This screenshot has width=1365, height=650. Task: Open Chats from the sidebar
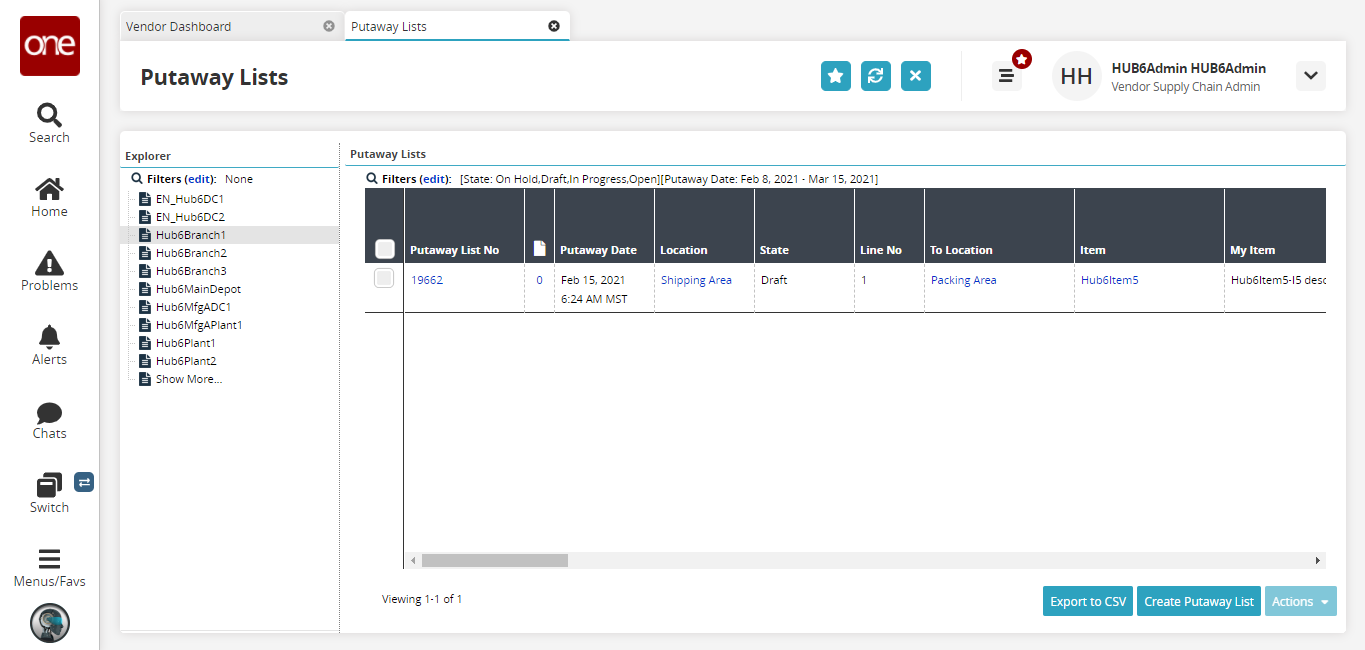pos(49,420)
